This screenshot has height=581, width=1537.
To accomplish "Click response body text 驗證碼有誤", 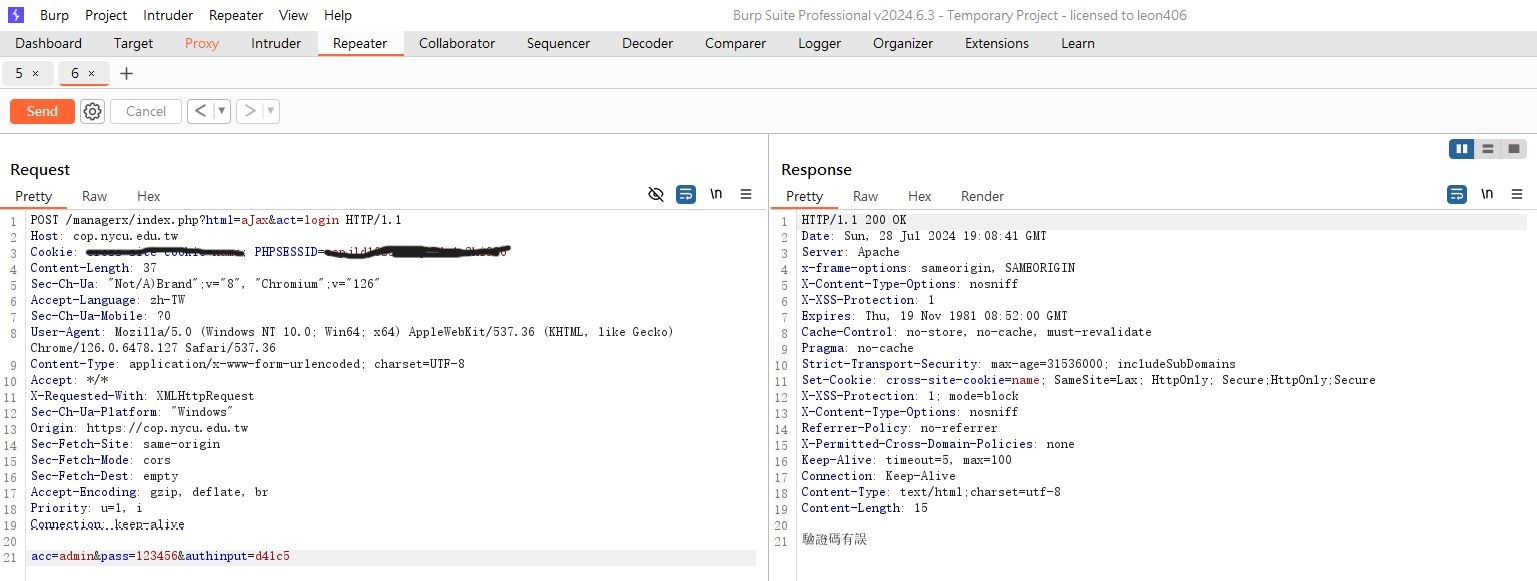I will [834, 540].
